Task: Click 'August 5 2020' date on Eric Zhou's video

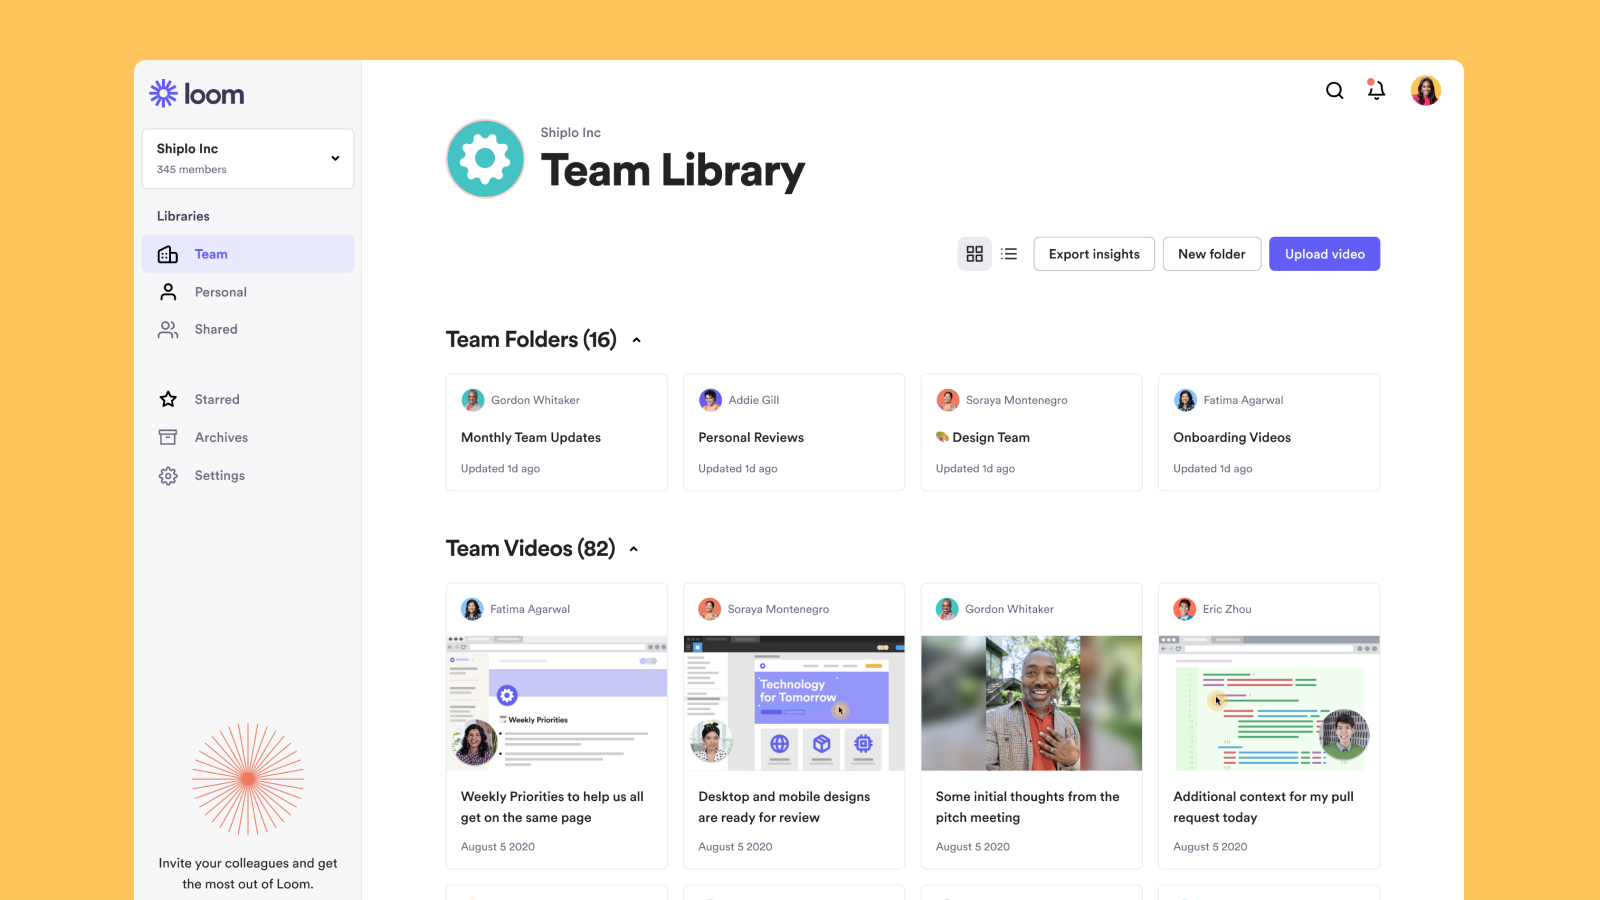Action: click(x=1210, y=847)
